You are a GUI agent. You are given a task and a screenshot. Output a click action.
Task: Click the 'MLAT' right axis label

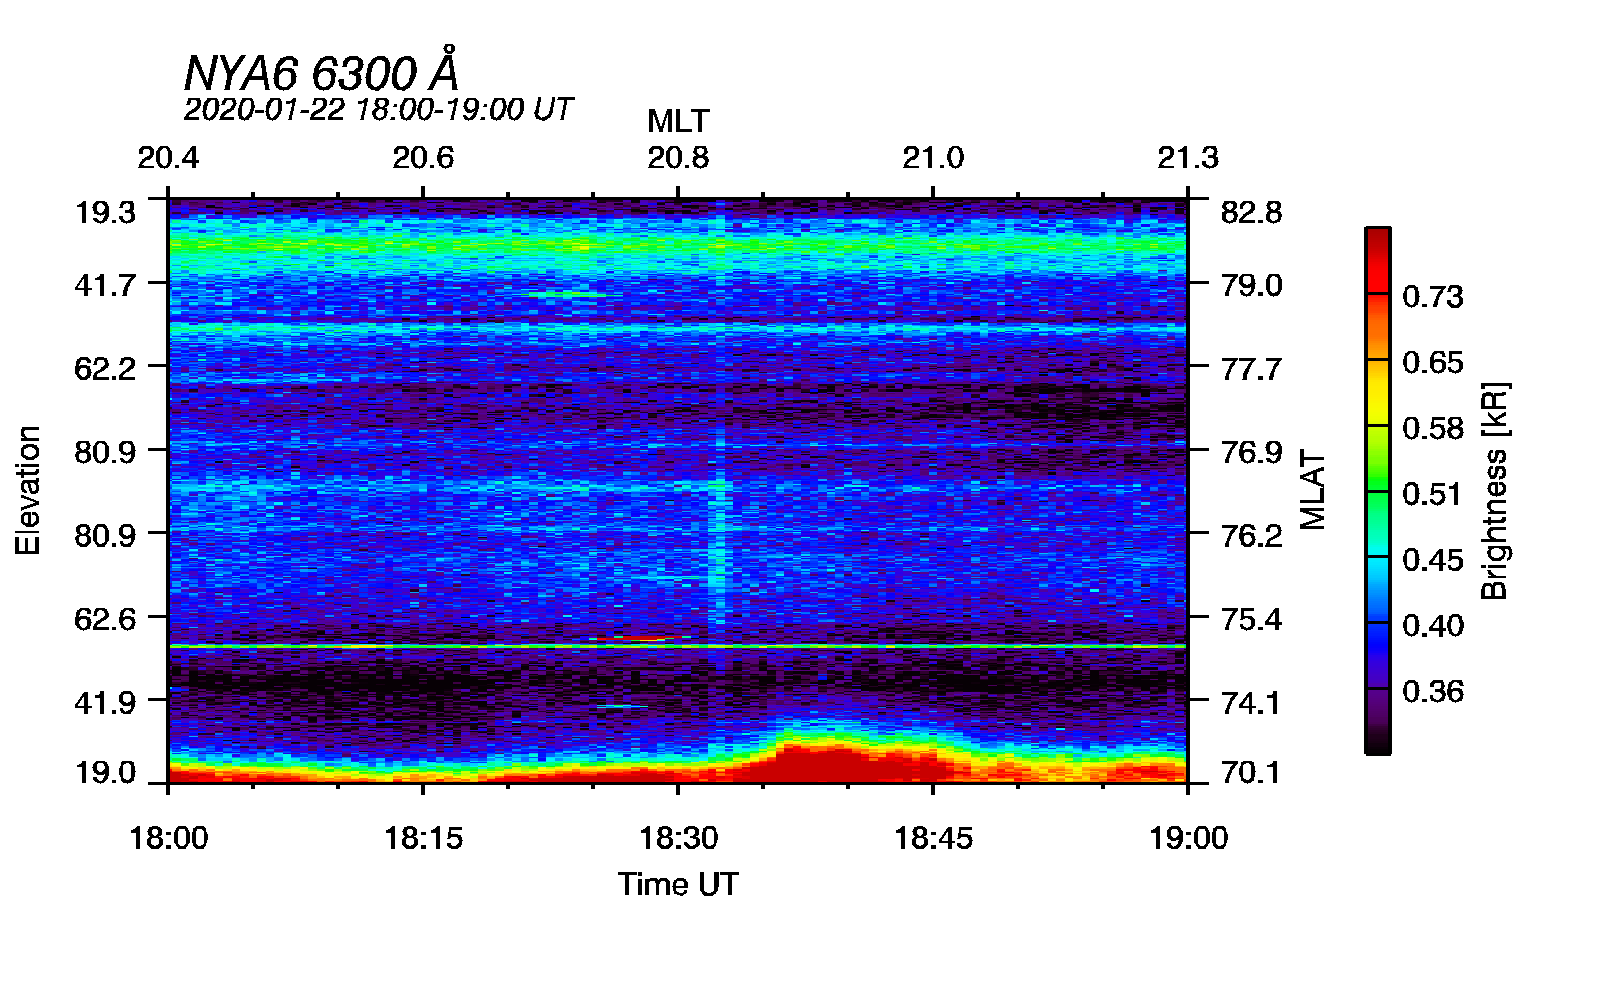click(x=1312, y=490)
